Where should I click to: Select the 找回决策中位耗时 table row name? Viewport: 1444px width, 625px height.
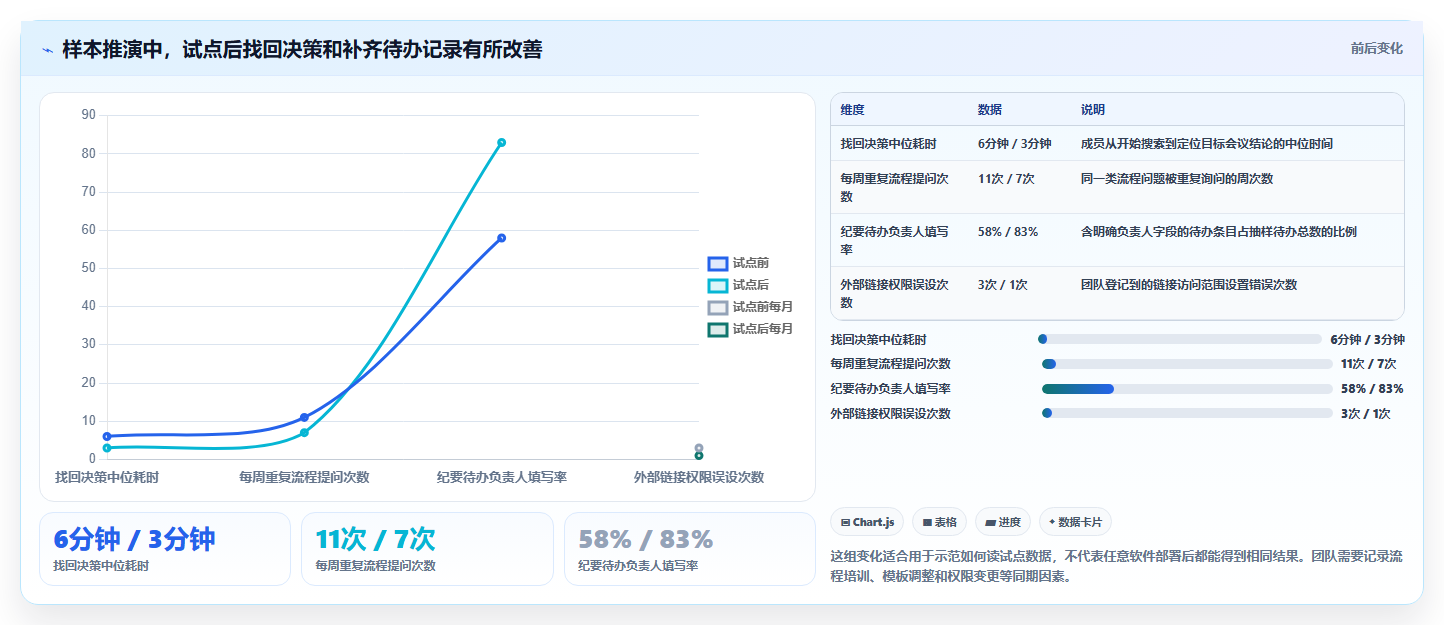pyautogui.click(x=888, y=144)
